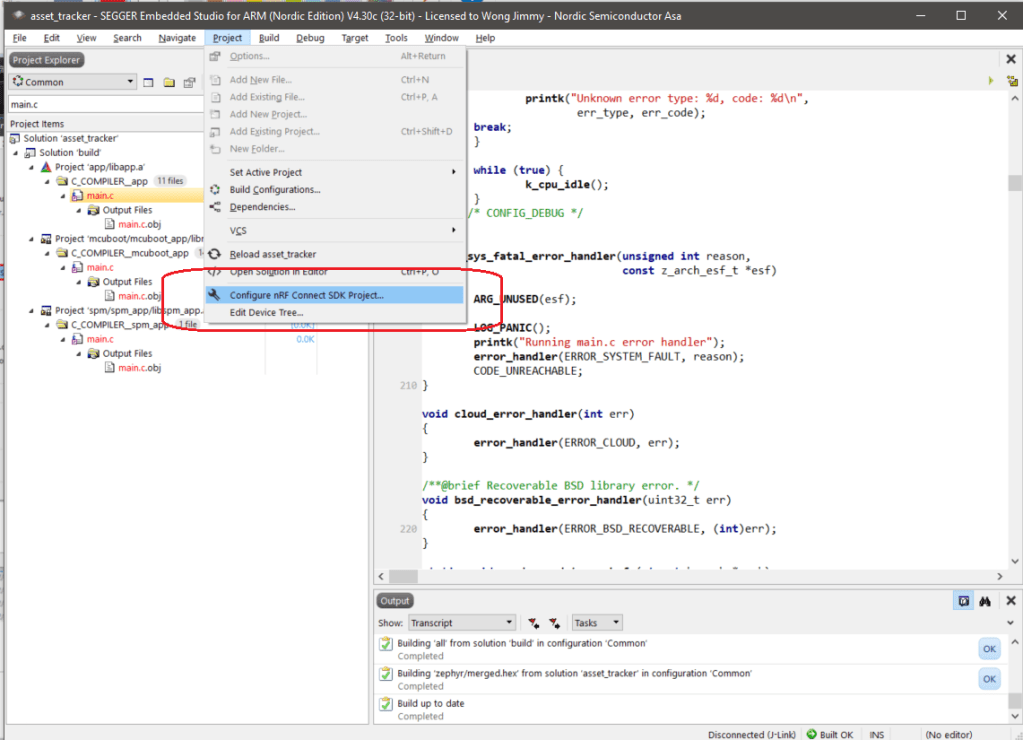Viewport: 1023px width, 740px height.
Task: Click the highlighted Output panel view icon
Action: [962, 601]
